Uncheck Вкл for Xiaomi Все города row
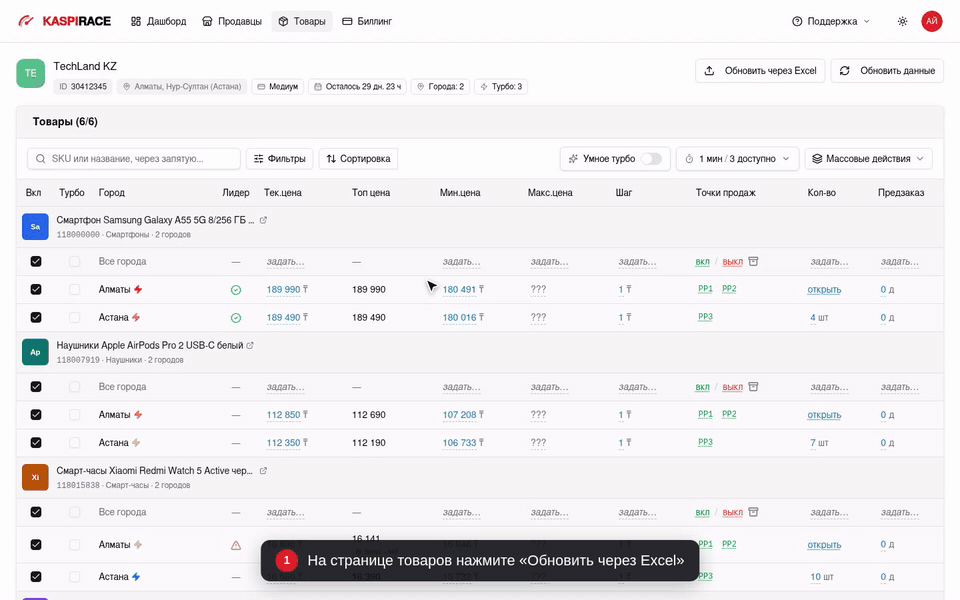This screenshot has height=600, width=960. [x=36, y=512]
